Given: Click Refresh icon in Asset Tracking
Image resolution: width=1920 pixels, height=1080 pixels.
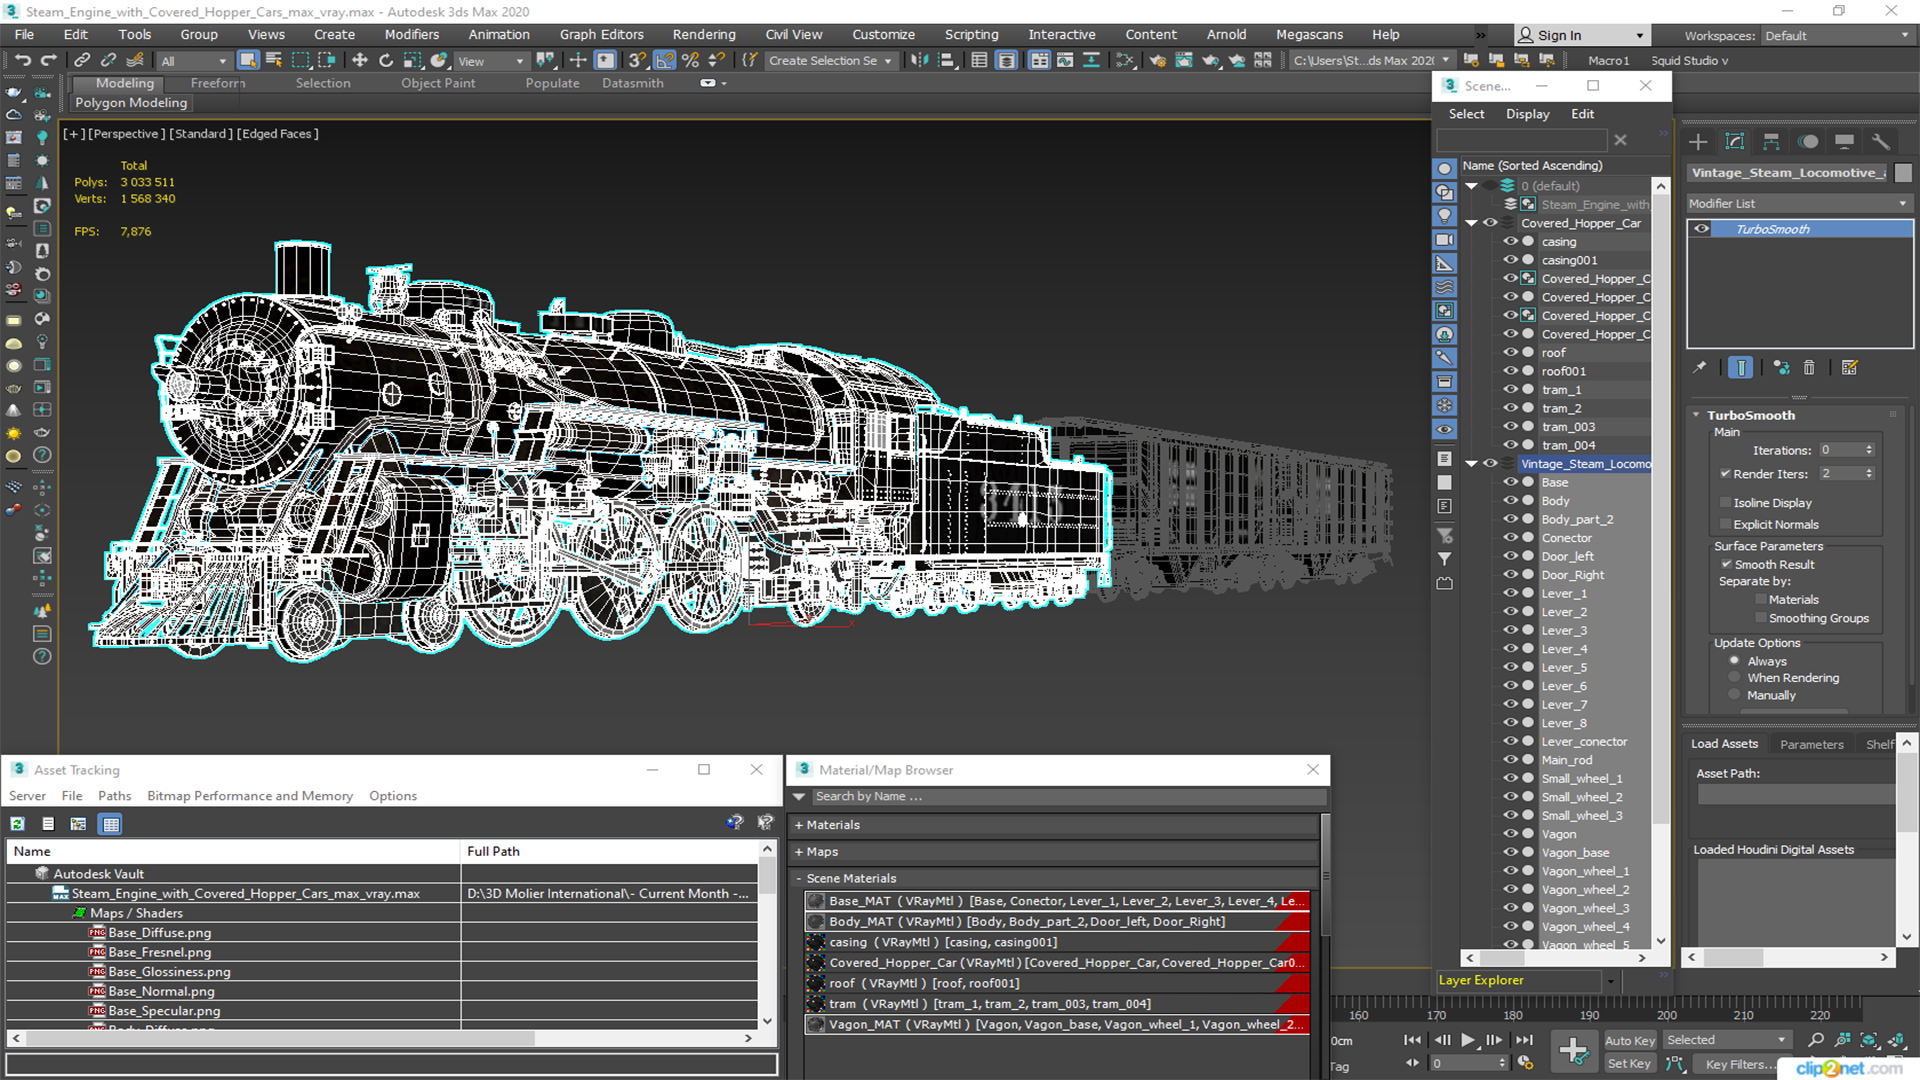Looking at the screenshot, I should click(17, 824).
